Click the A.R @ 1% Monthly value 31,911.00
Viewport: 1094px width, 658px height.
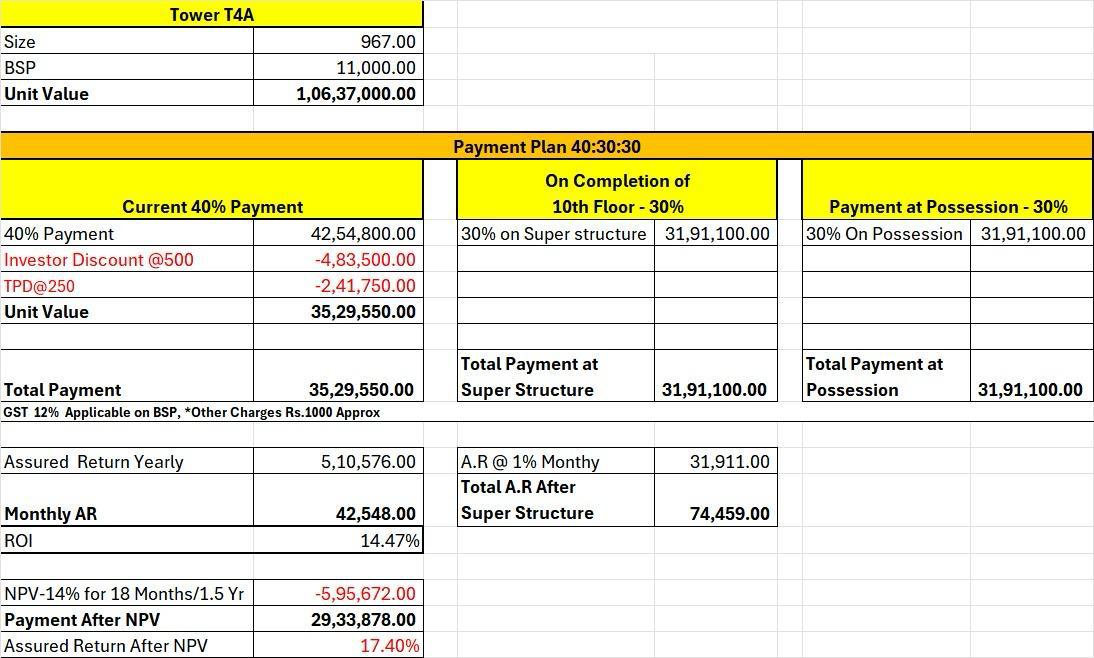coord(716,462)
